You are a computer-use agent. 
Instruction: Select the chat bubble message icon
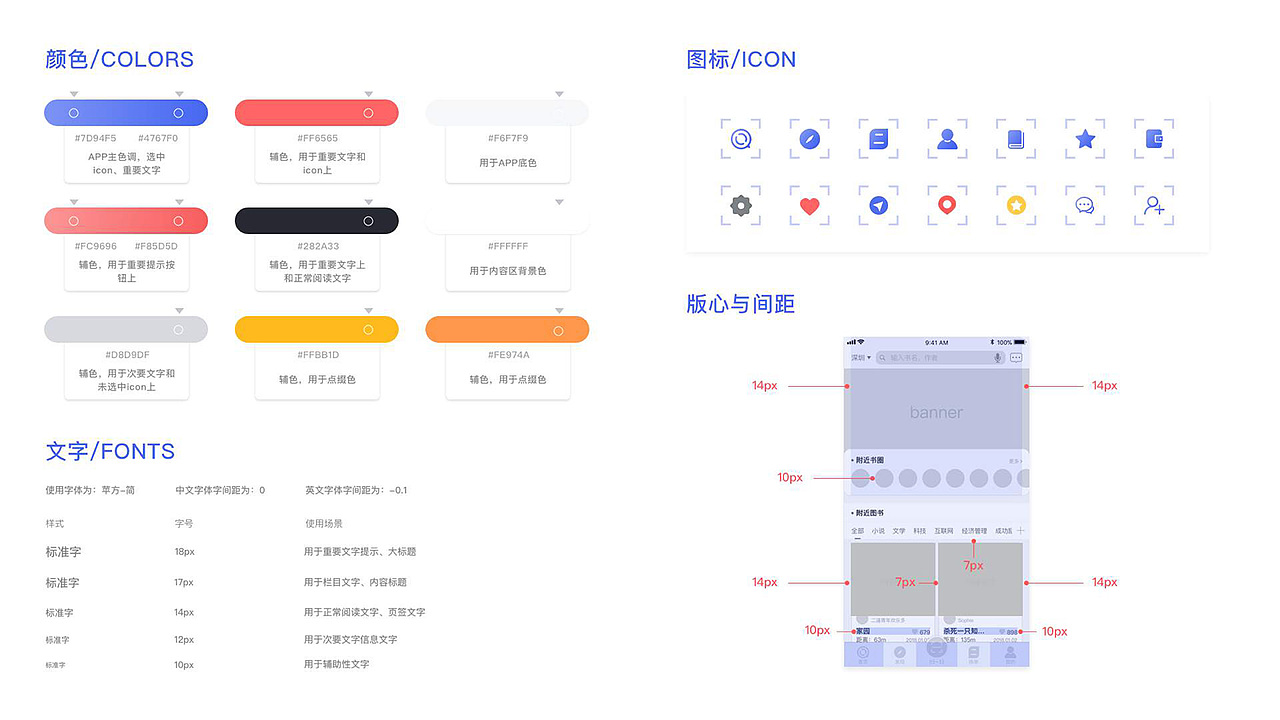point(1085,205)
